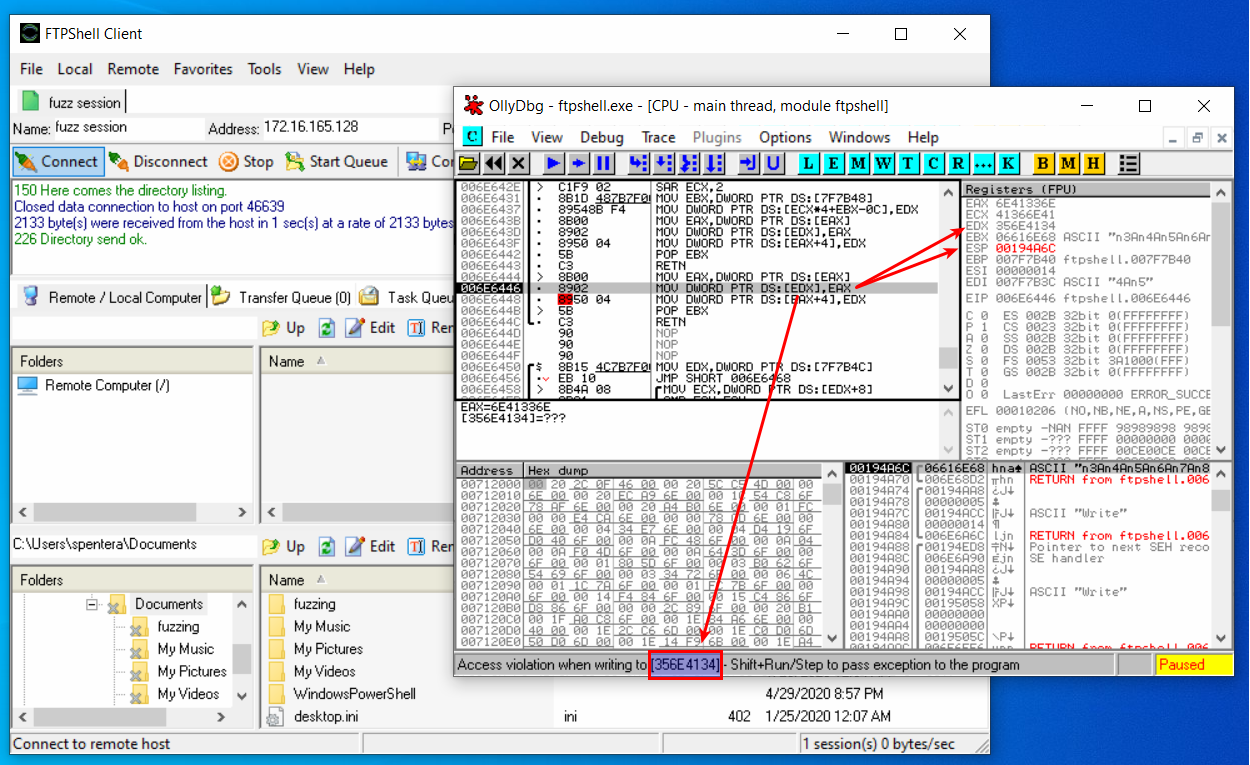Click OllyDbg Trace over icon
The height and width of the screenshot is (765, 1250).
point(714,163)
